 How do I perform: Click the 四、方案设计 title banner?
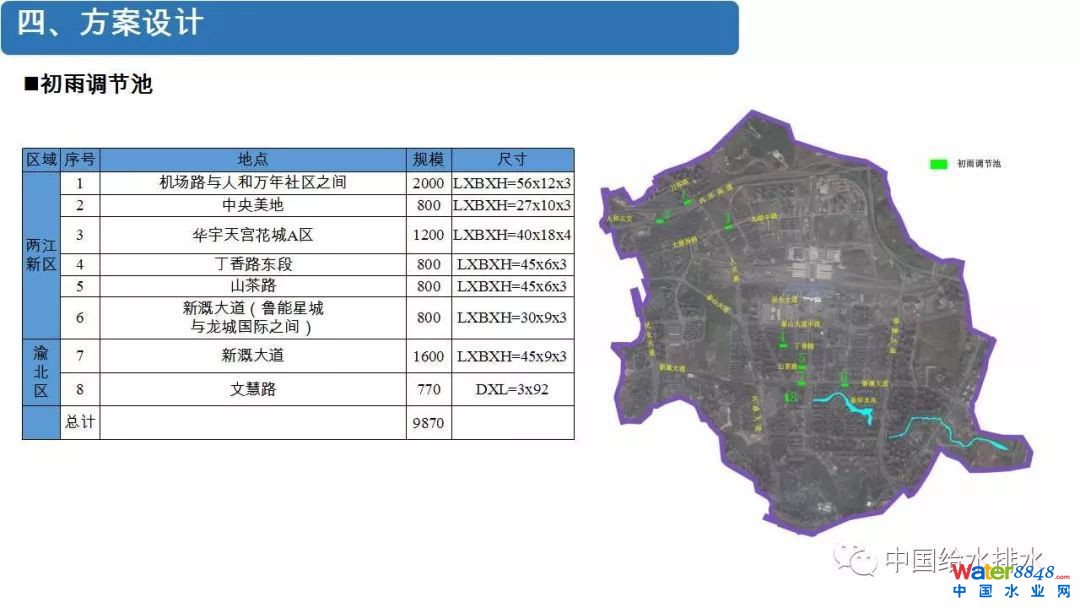click(370, 27)
